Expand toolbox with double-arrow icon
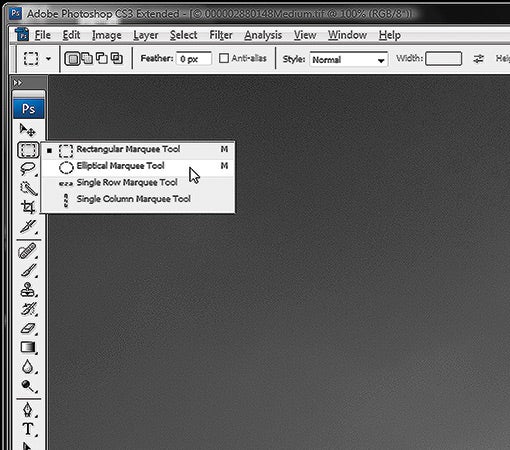 [x=18, y=82]
